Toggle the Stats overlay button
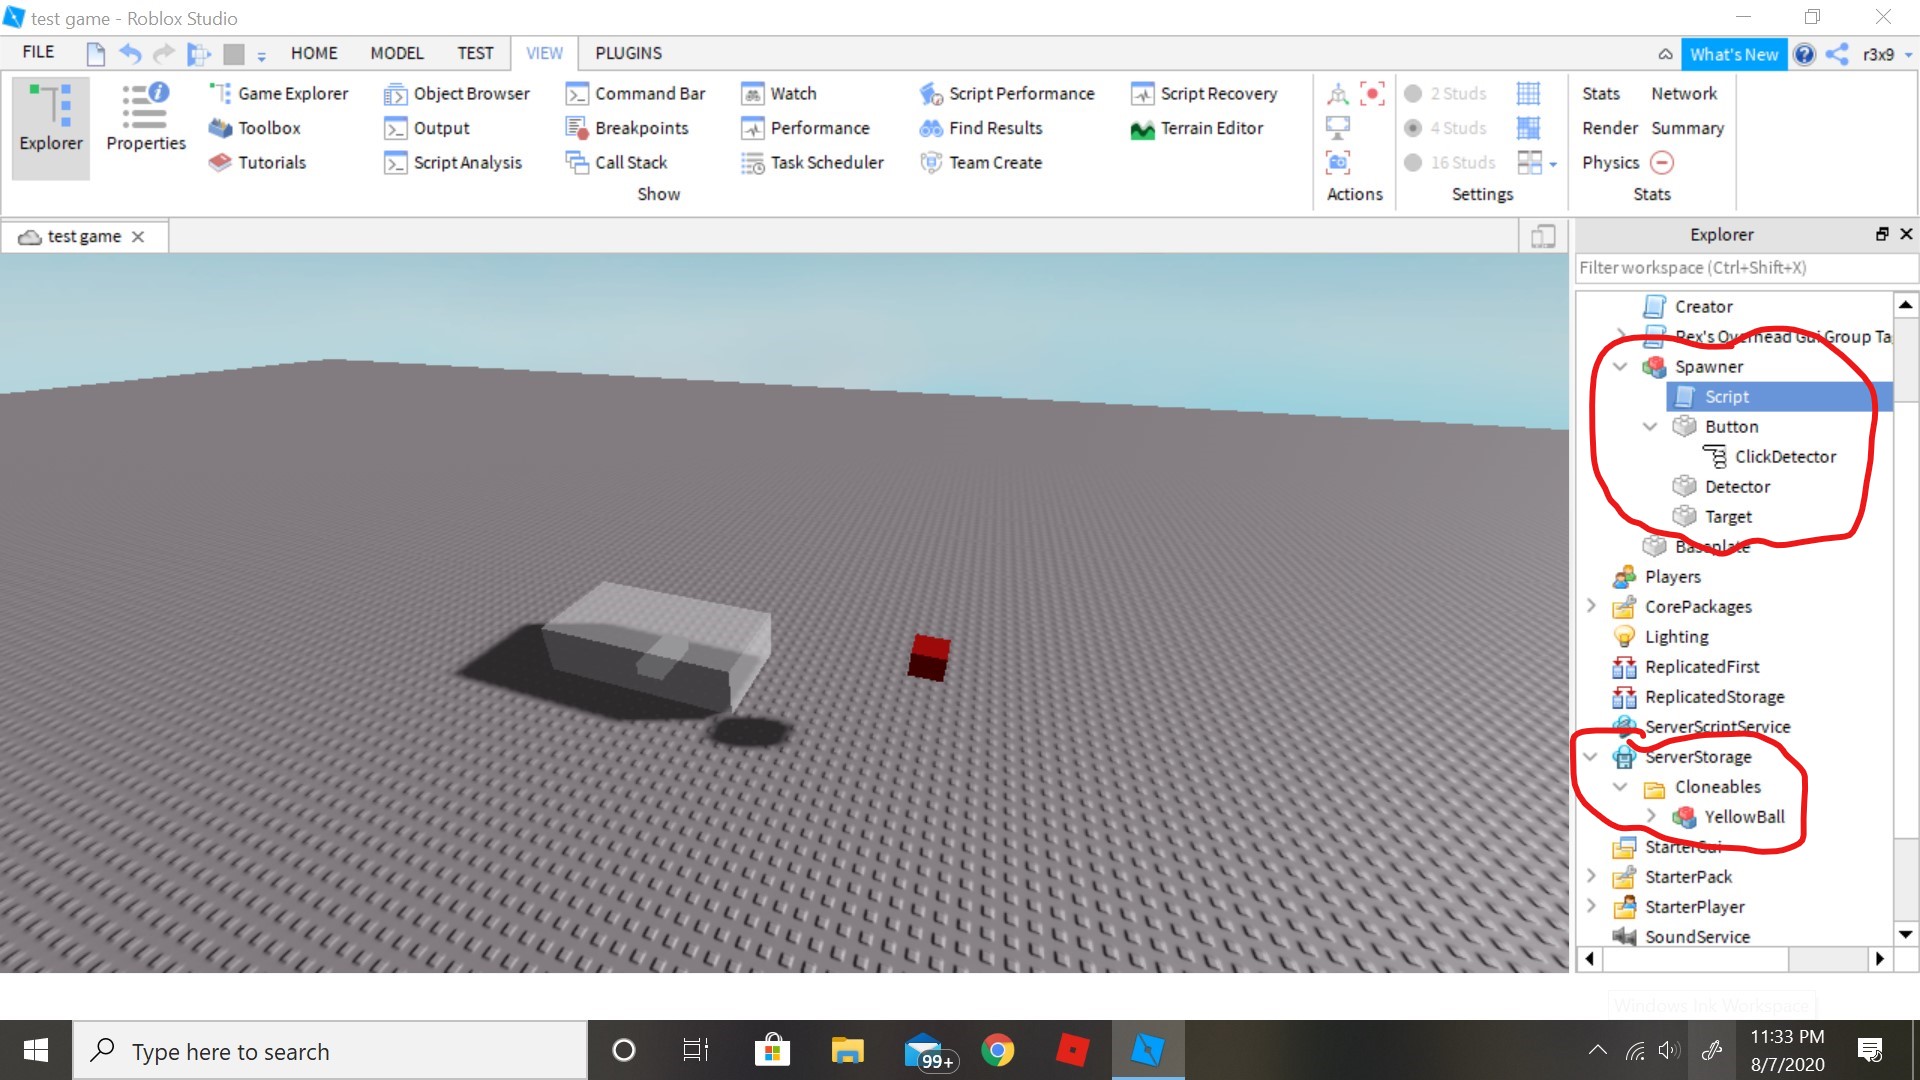The image size is (1920, 1080). click(x=1601, y=93)
